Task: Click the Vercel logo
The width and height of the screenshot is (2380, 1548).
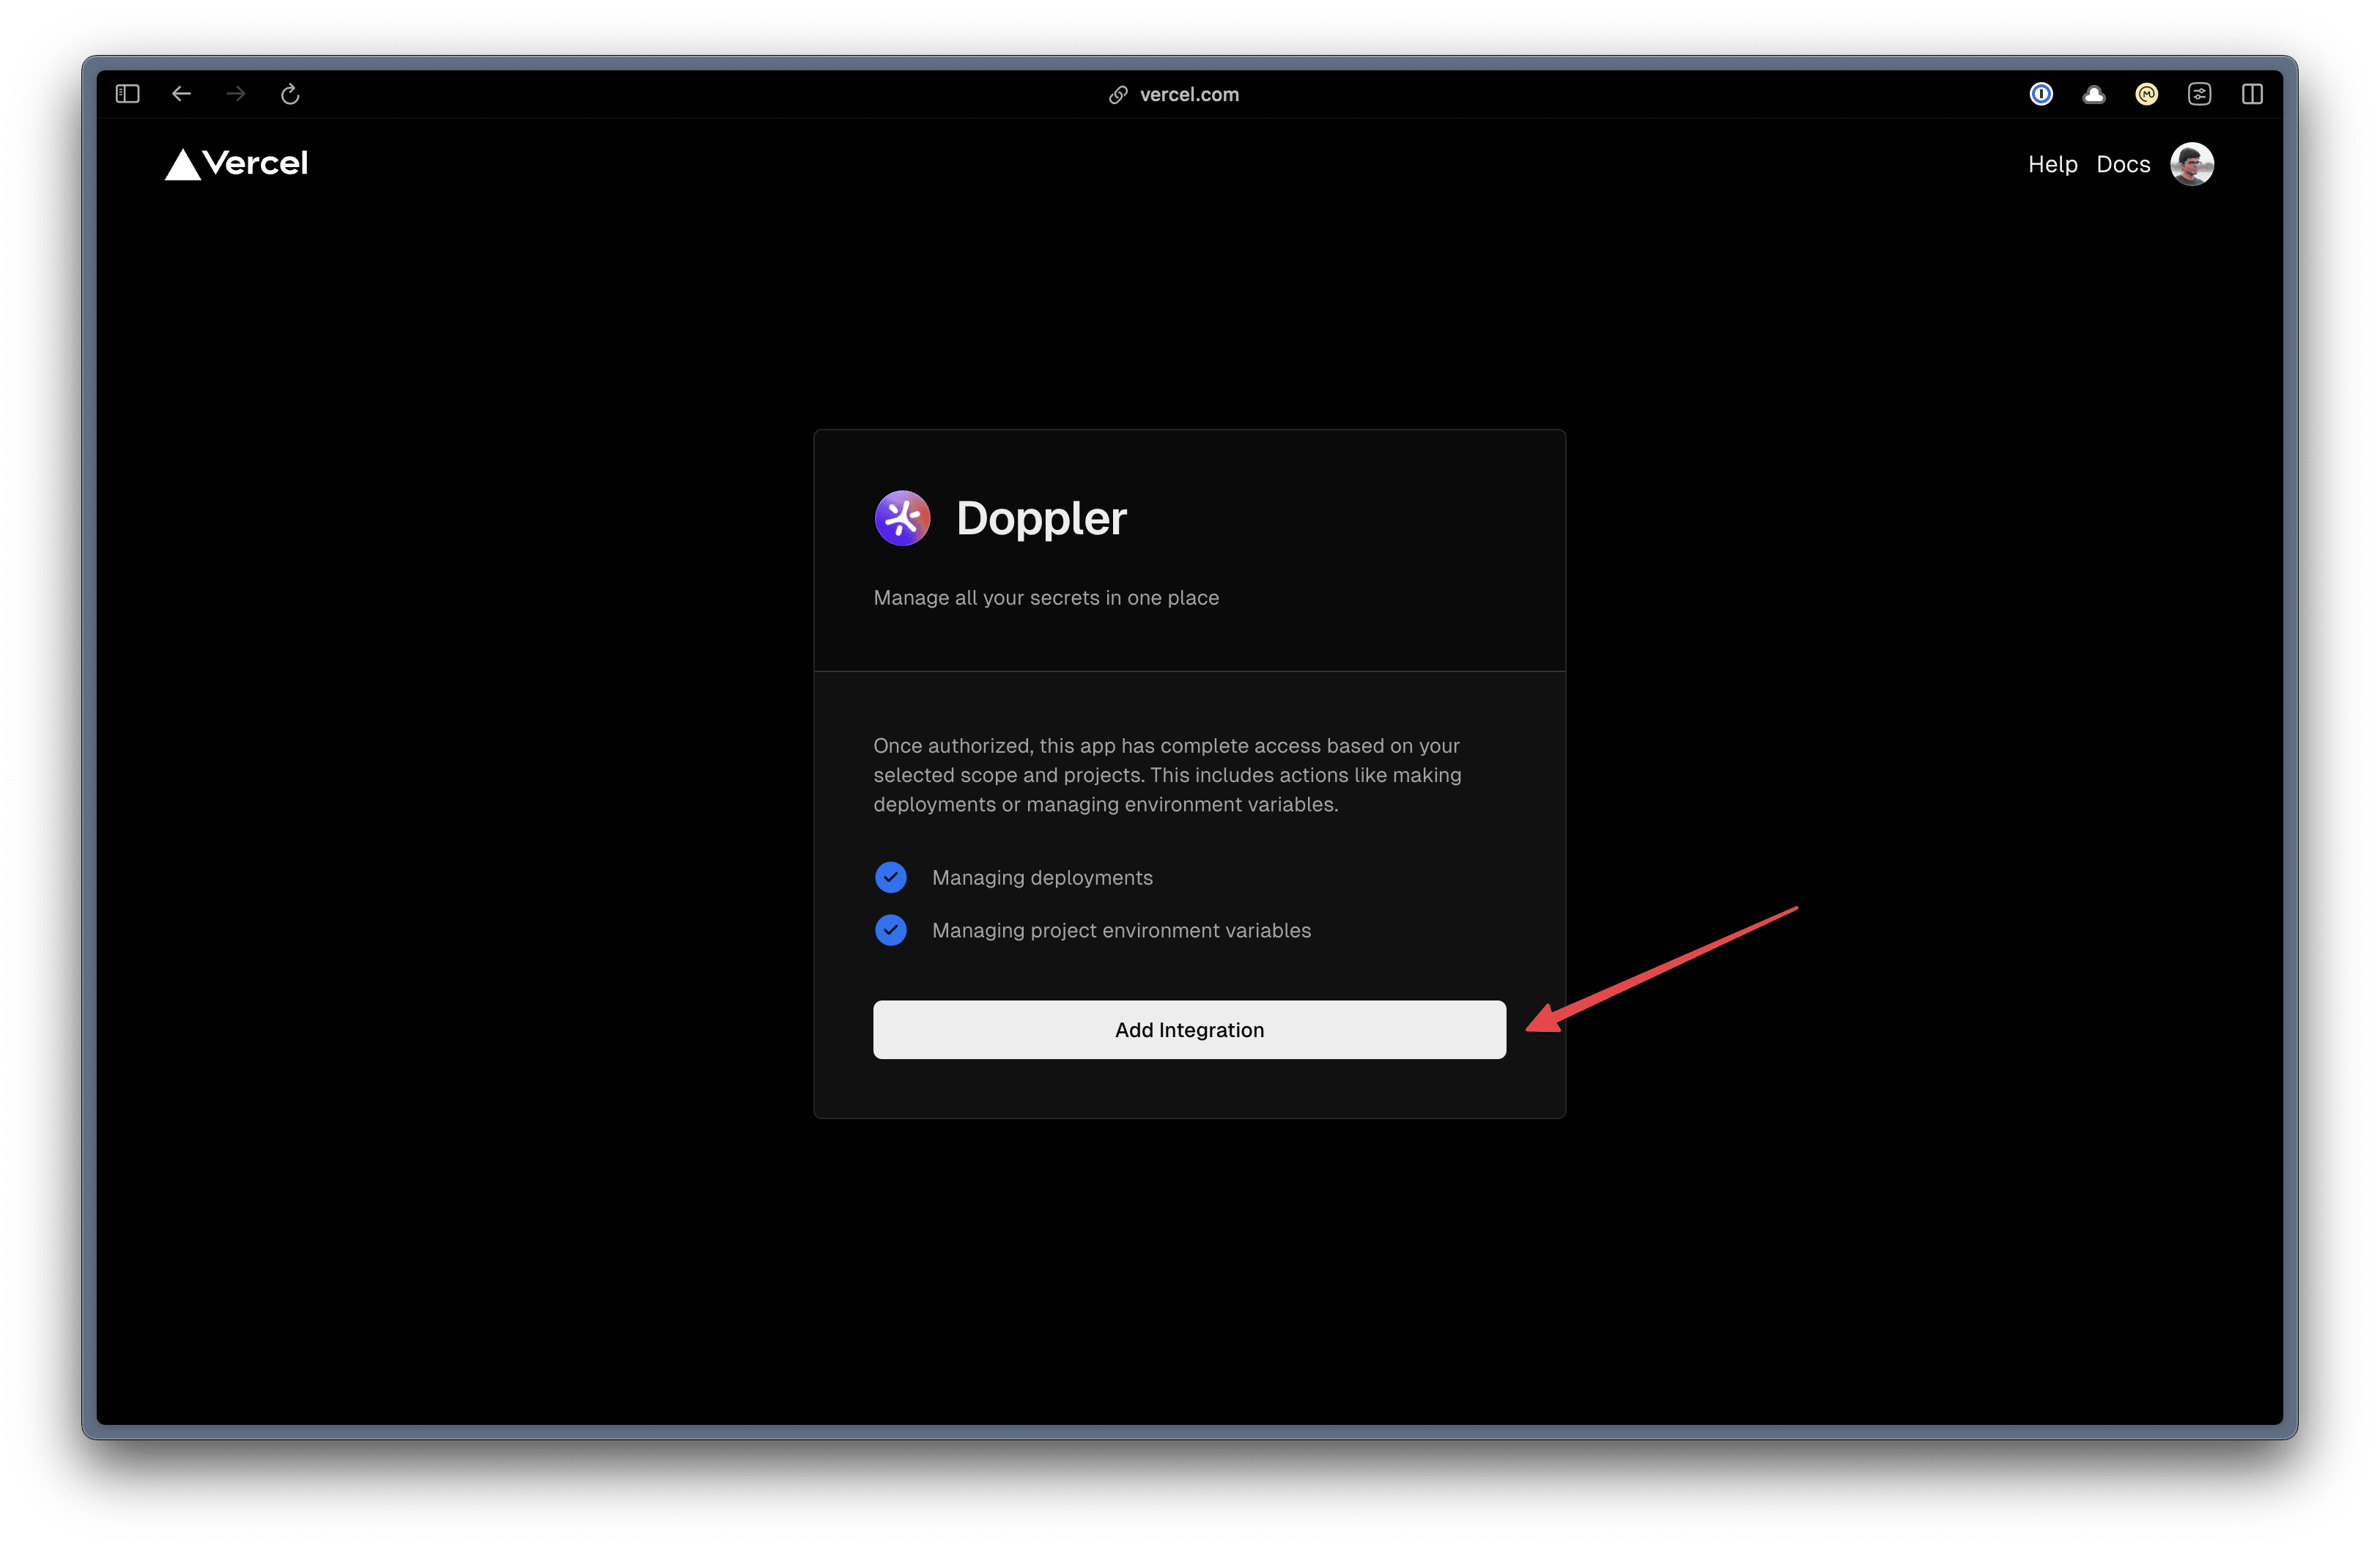Action: 236,164
